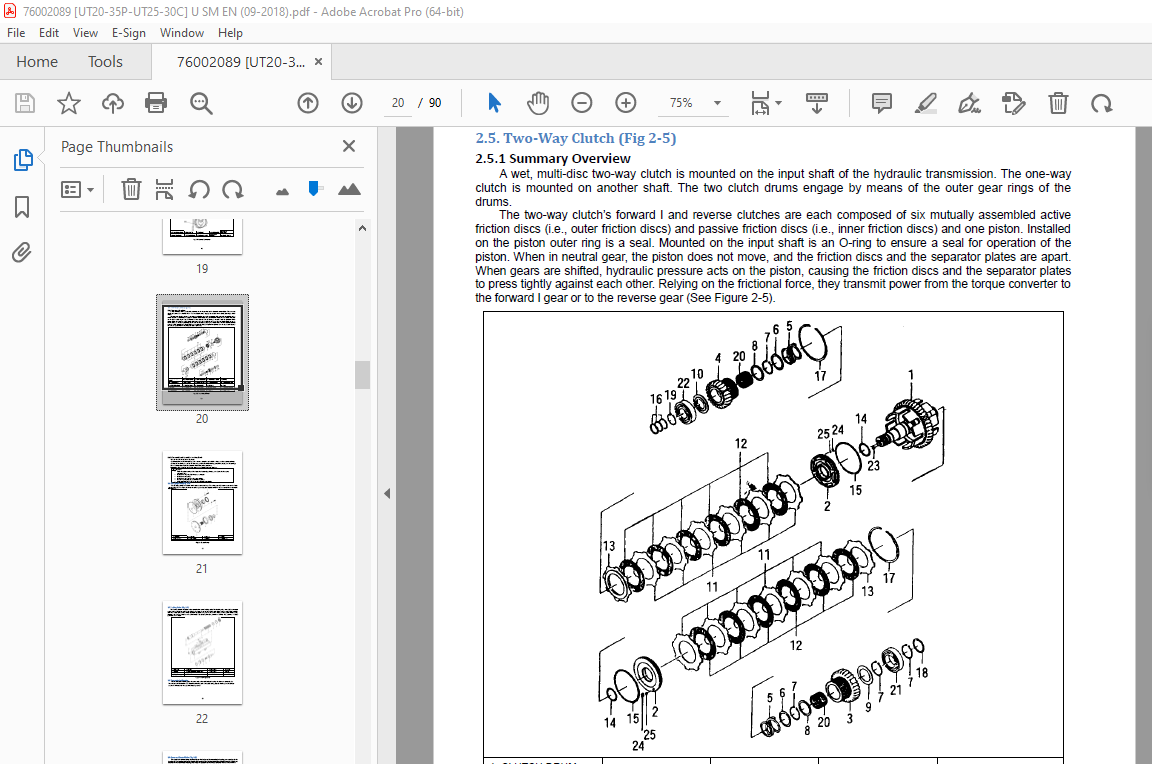
Task: Select page 22 thumbnail
Action: (x=202, y=653)
